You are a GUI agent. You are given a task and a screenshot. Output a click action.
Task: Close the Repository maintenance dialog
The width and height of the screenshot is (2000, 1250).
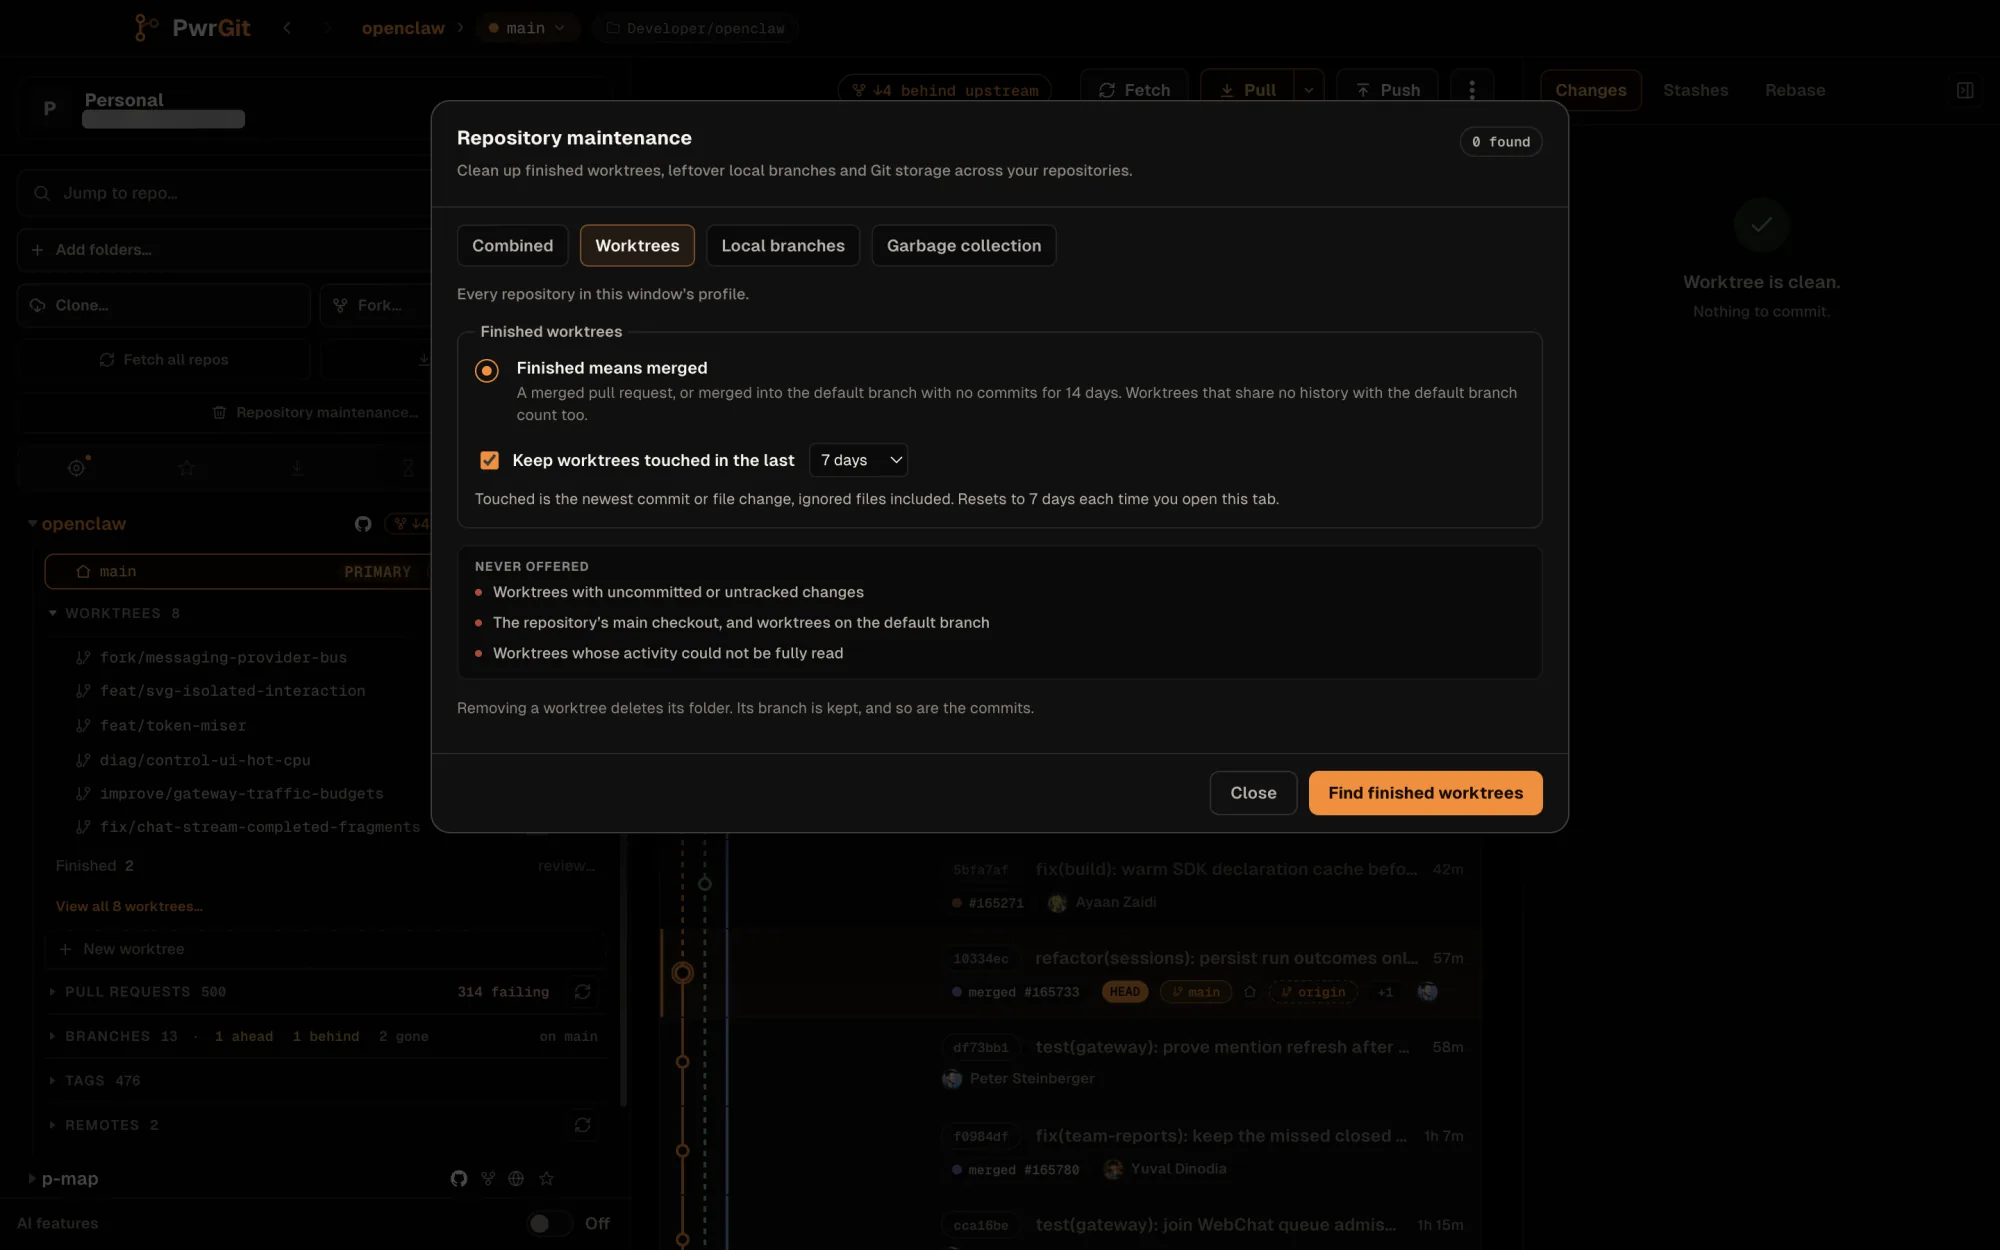(x=1253, y=792)
